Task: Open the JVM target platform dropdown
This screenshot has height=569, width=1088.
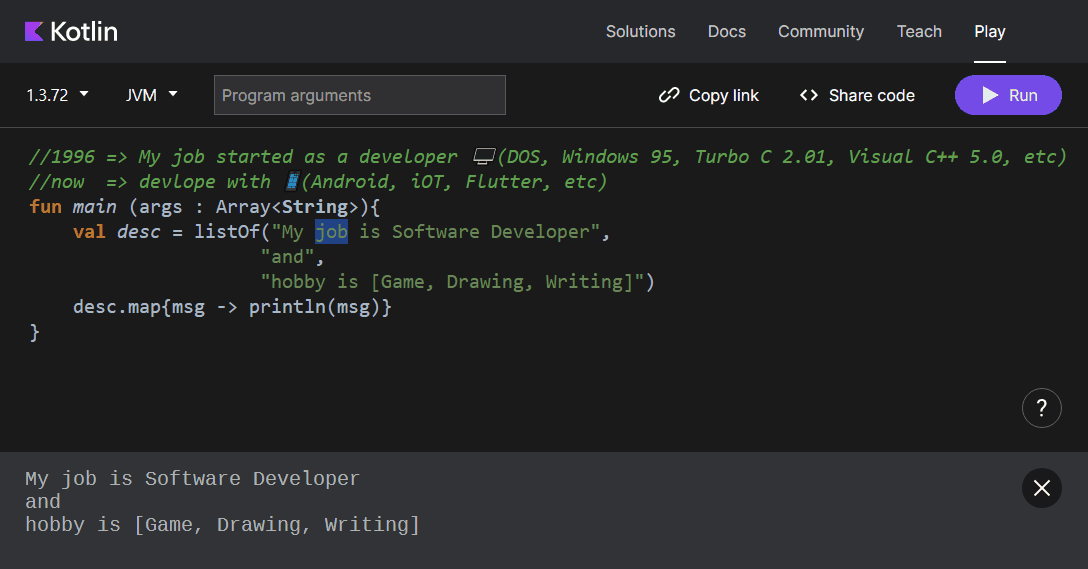Action: tap(151, 95)
